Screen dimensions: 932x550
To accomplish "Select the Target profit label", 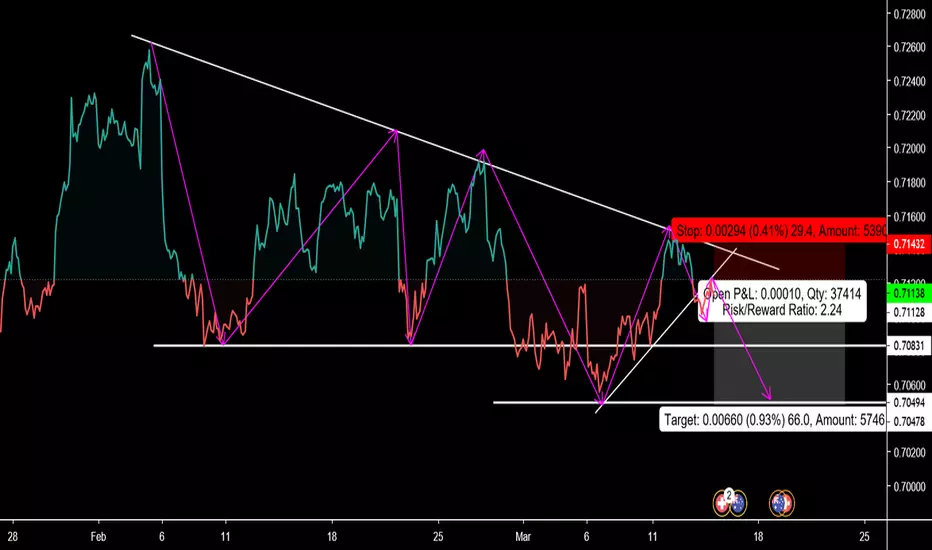I will tap(773, 420).
